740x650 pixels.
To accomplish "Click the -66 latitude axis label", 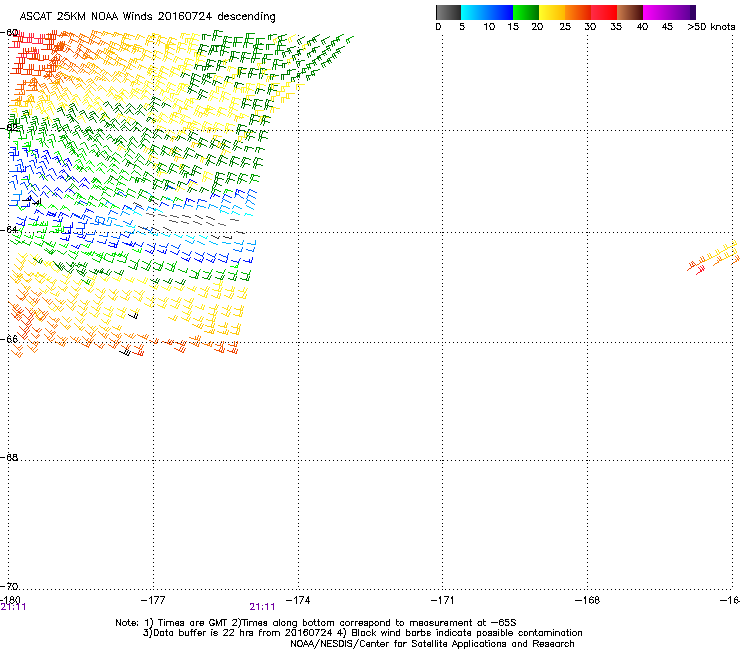I will tap(10, 339).
